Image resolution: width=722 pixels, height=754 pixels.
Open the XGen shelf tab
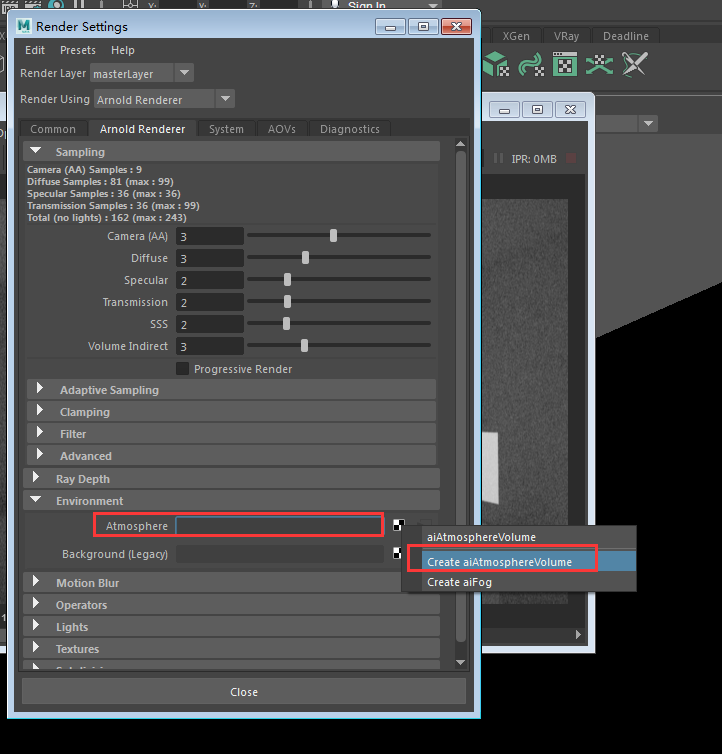click(516, 36)
